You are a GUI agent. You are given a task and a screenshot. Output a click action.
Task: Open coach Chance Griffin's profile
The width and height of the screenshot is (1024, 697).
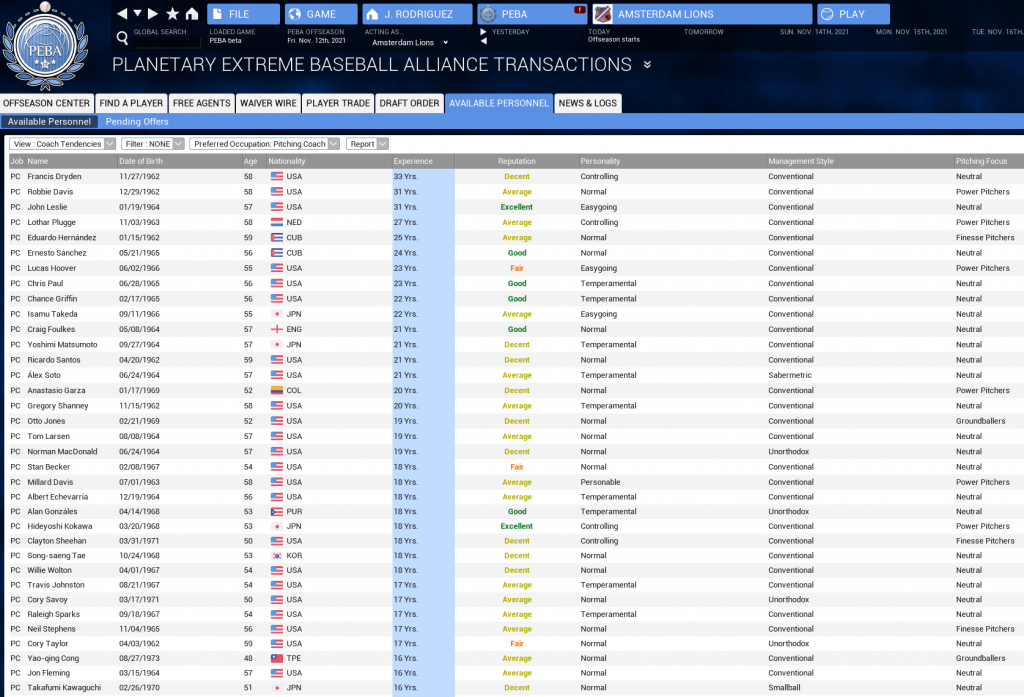[x=52, y=299]
